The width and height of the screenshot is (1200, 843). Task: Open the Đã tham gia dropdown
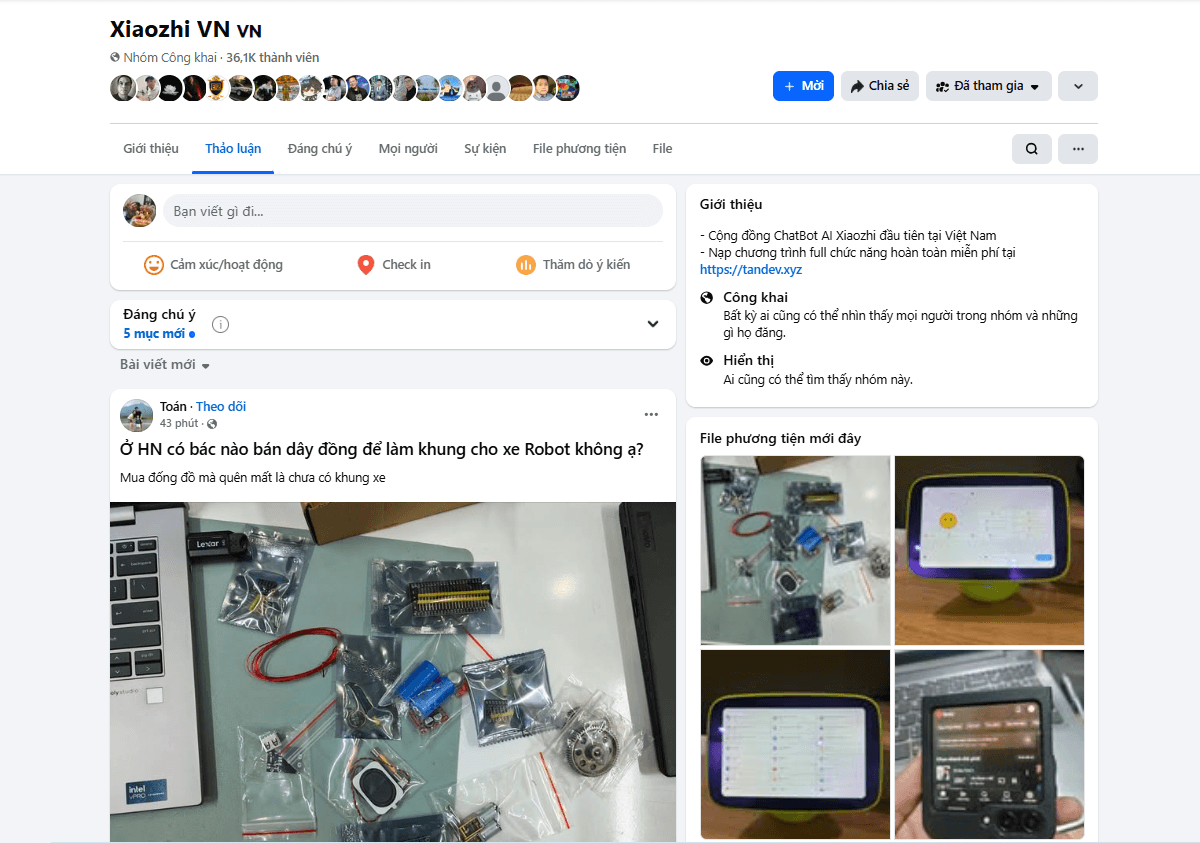click(x=989, y=86)
